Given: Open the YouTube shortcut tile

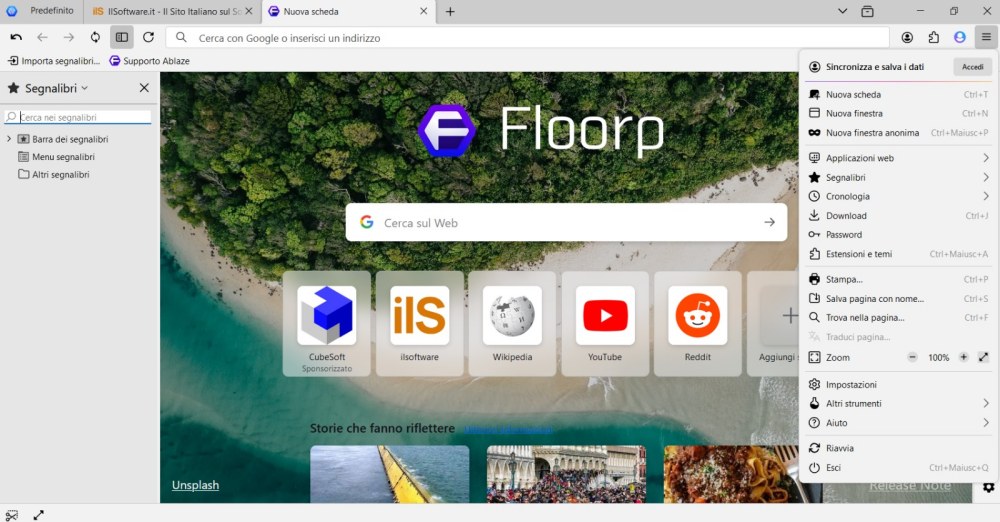Looking at the screenshot, I should [605, 324].
